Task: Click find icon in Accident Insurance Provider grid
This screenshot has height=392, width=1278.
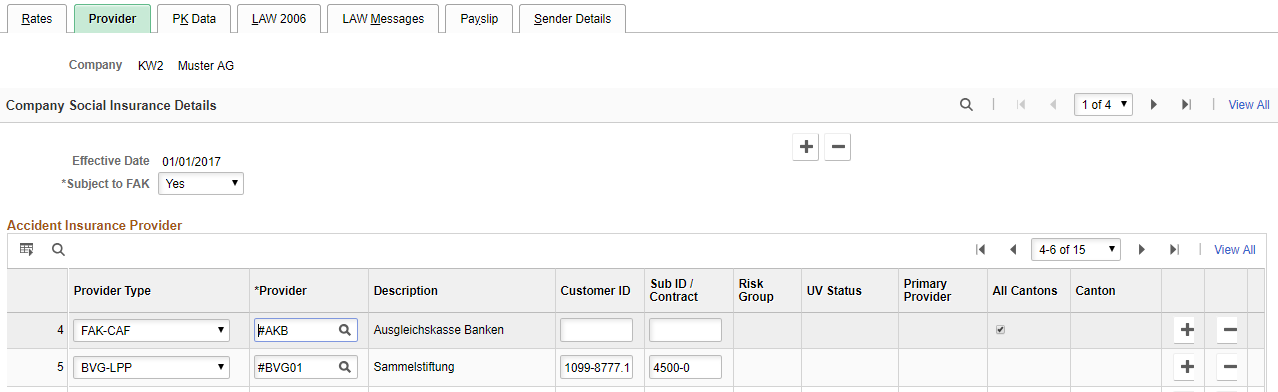Action: click(x=58, y=249)
